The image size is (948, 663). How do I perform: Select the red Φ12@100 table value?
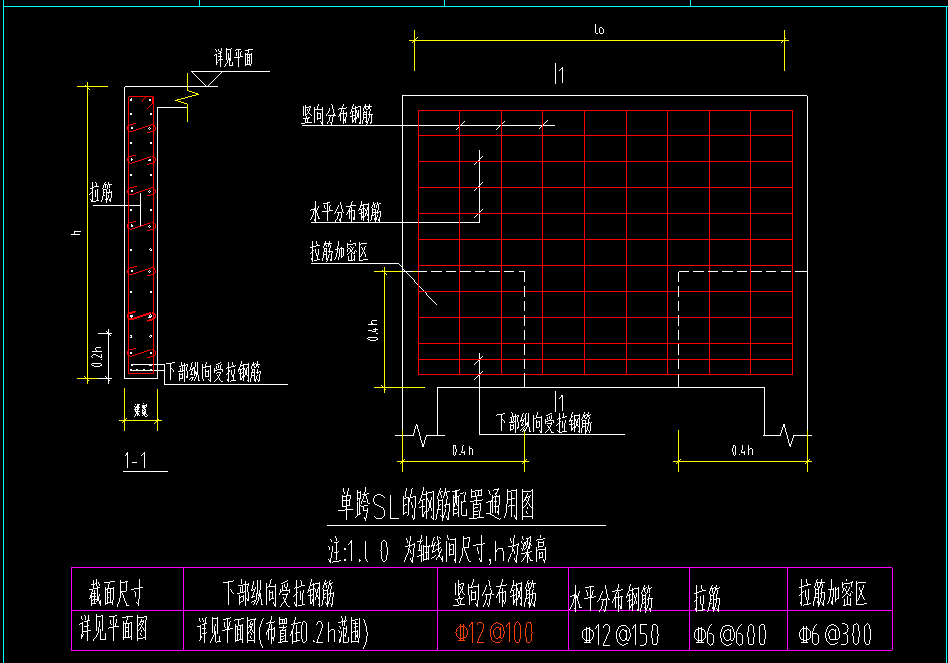pyautogui.click(x=494, y=633)
